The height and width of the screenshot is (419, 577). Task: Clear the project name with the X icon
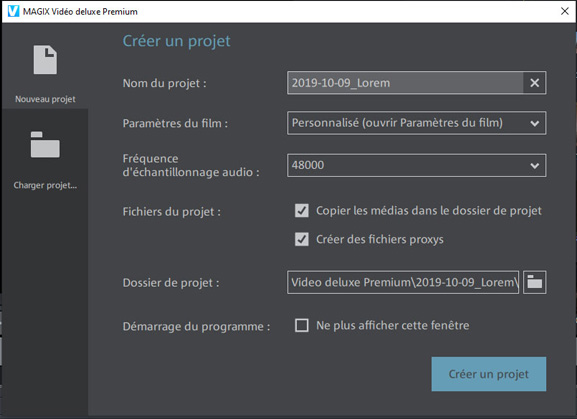pyautogui.click(x=535, y=83)
